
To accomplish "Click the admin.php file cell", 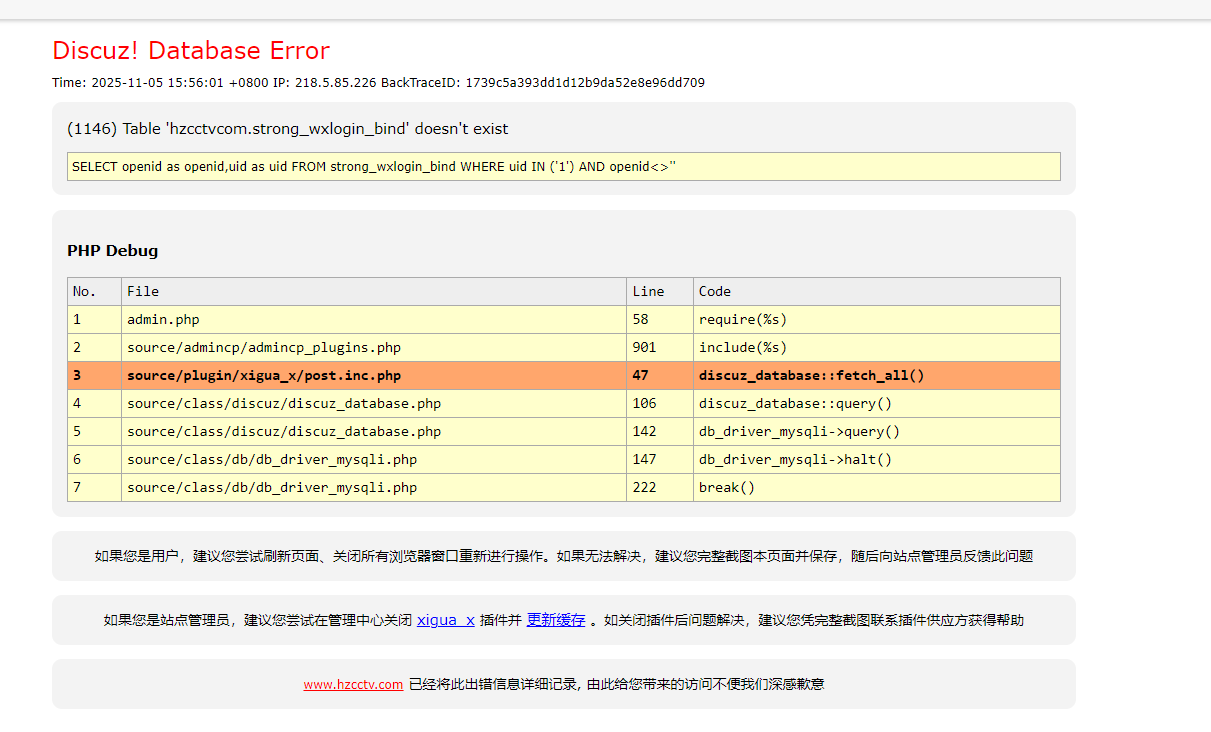I will [x=374, y=320].
